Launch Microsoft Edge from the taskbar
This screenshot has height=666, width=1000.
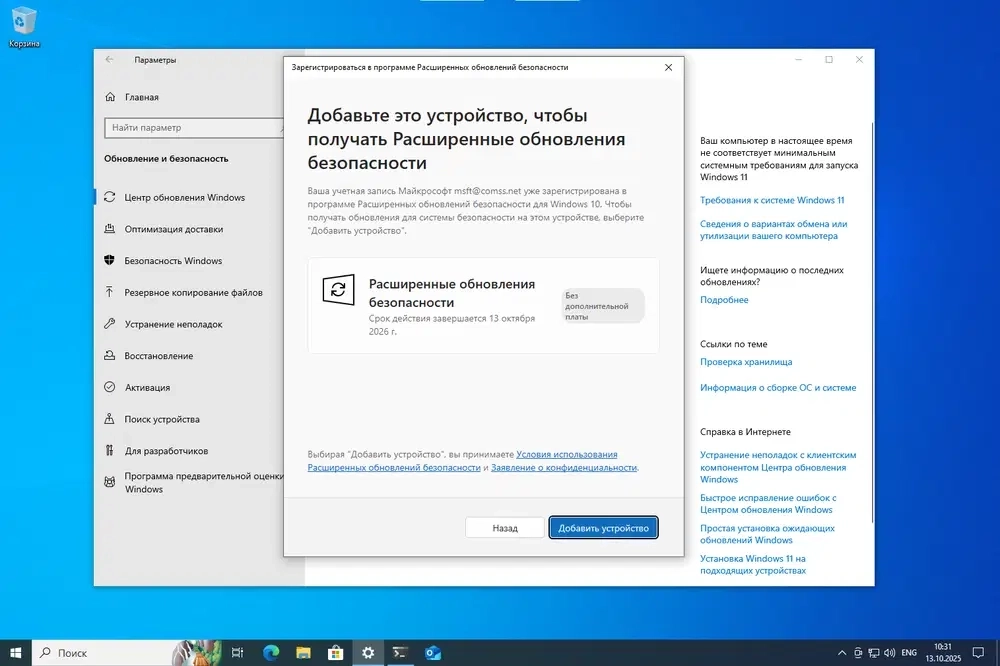[270, 653]
